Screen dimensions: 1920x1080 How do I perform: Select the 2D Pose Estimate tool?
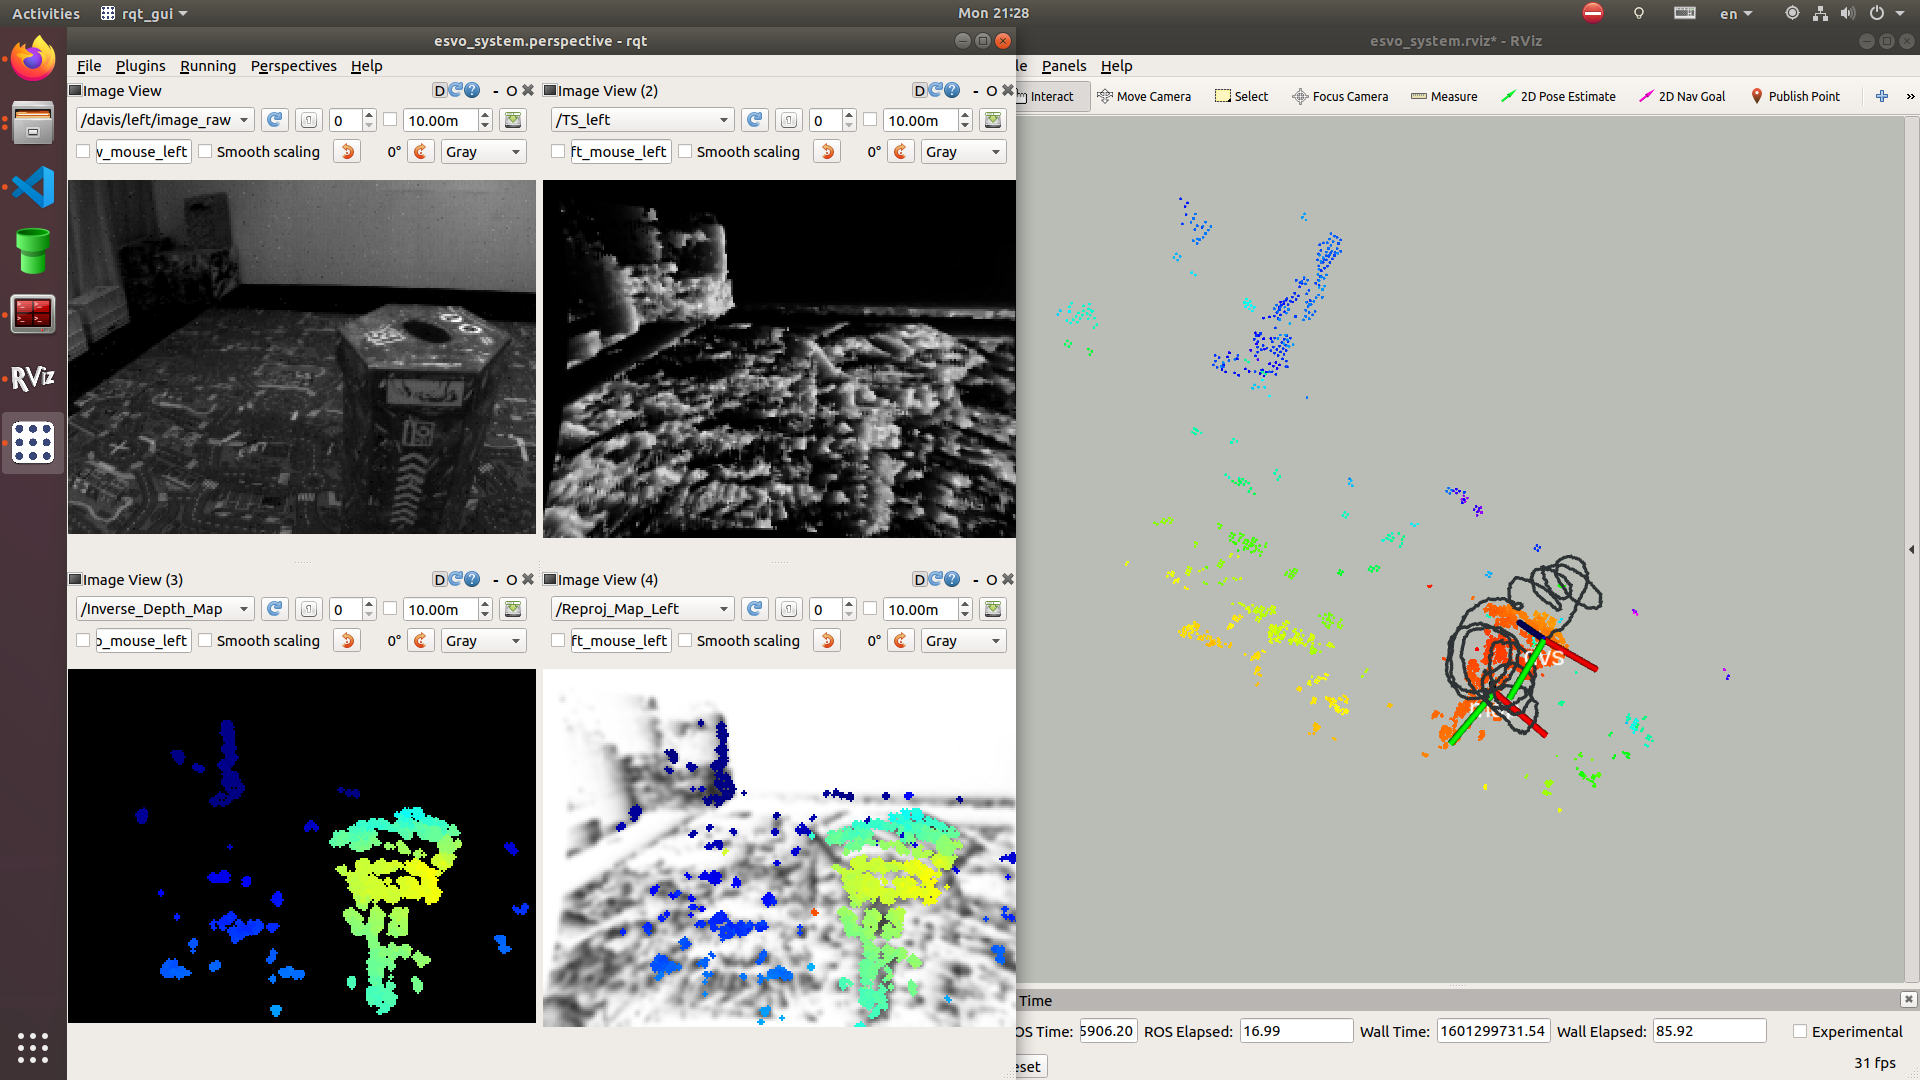point(1558,96)
